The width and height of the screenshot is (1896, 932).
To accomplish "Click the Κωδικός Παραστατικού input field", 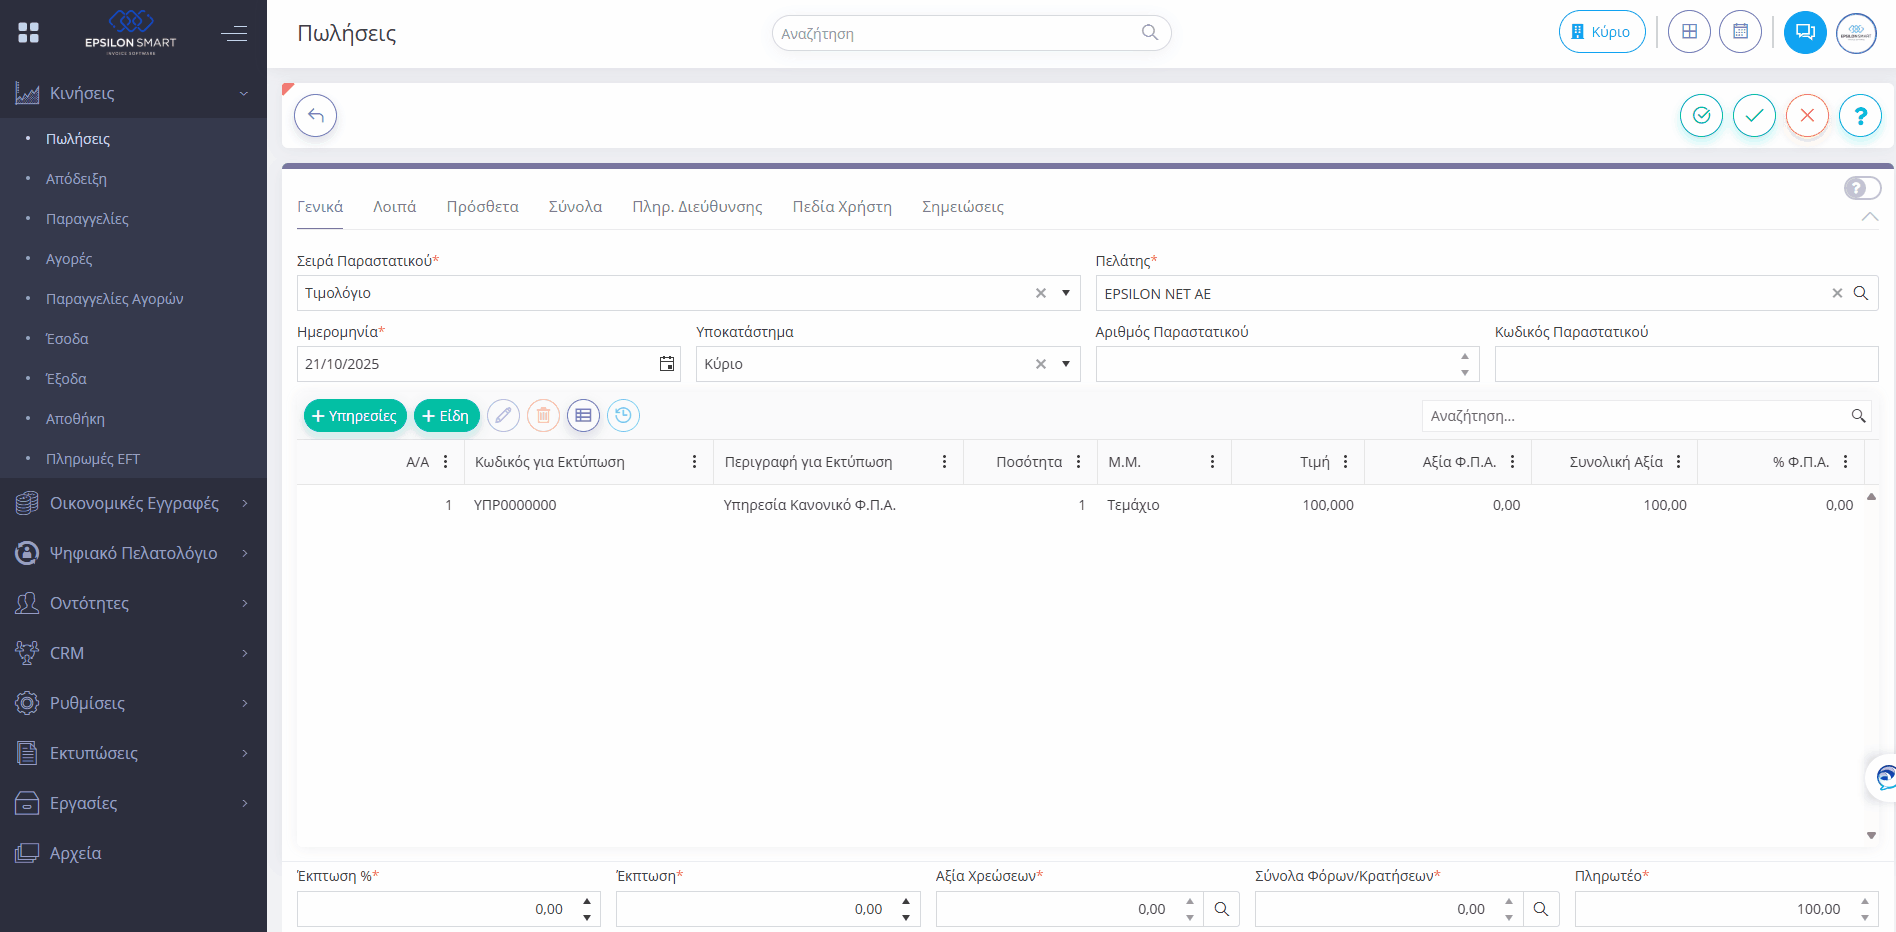I will pos(1685,364).
